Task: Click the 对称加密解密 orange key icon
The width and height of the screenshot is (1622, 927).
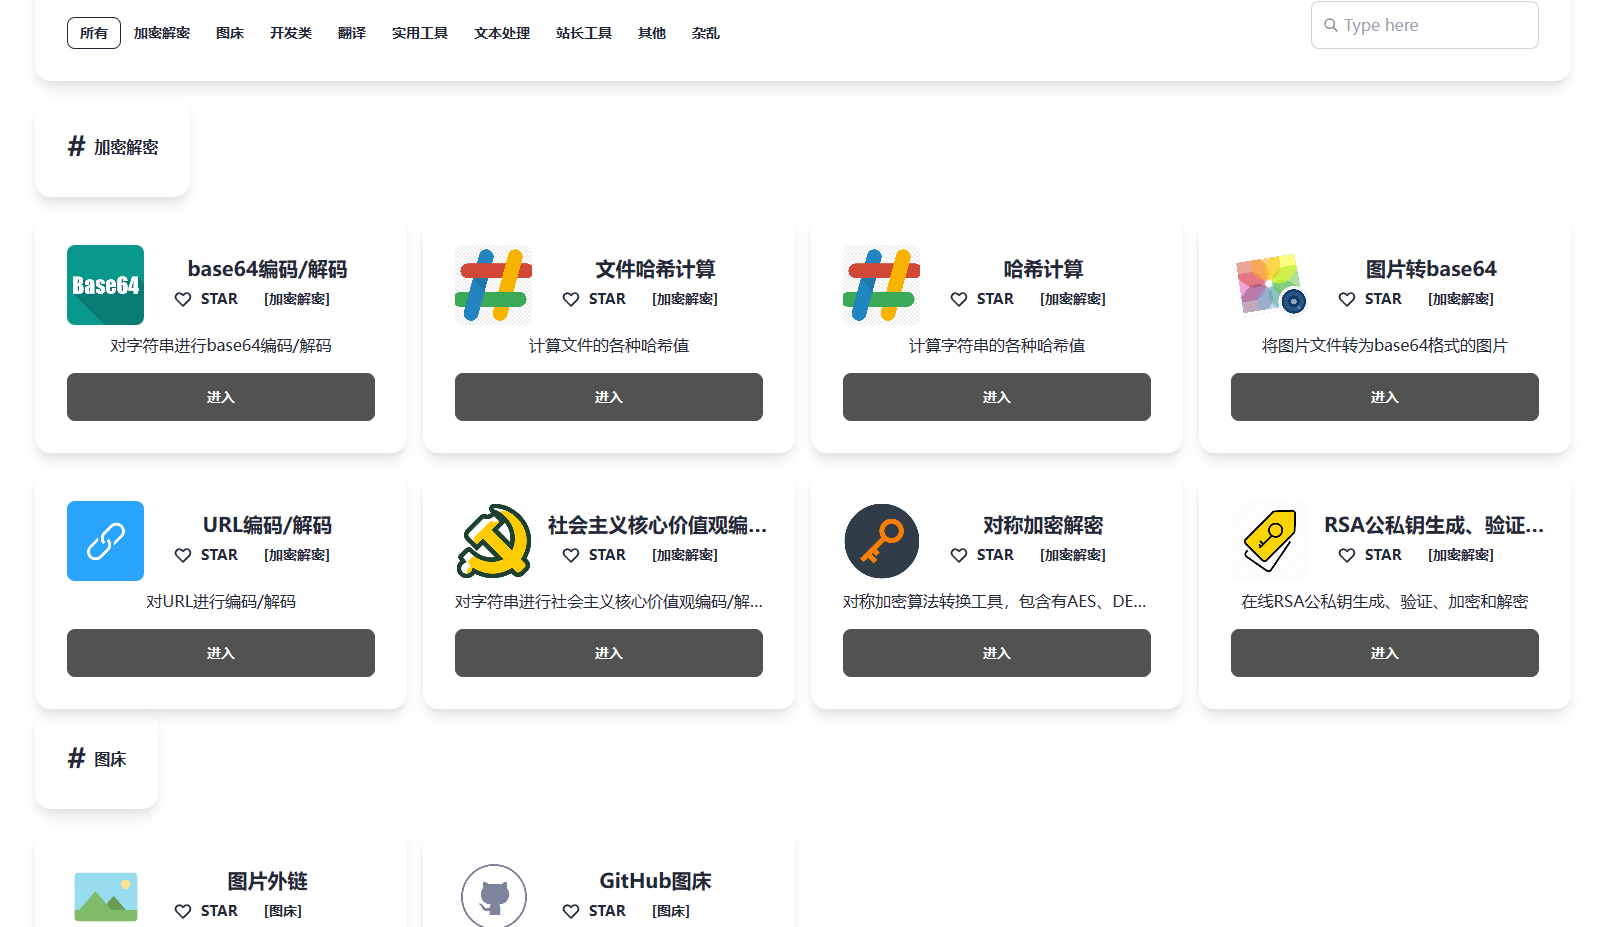Action: coord(881,541)
